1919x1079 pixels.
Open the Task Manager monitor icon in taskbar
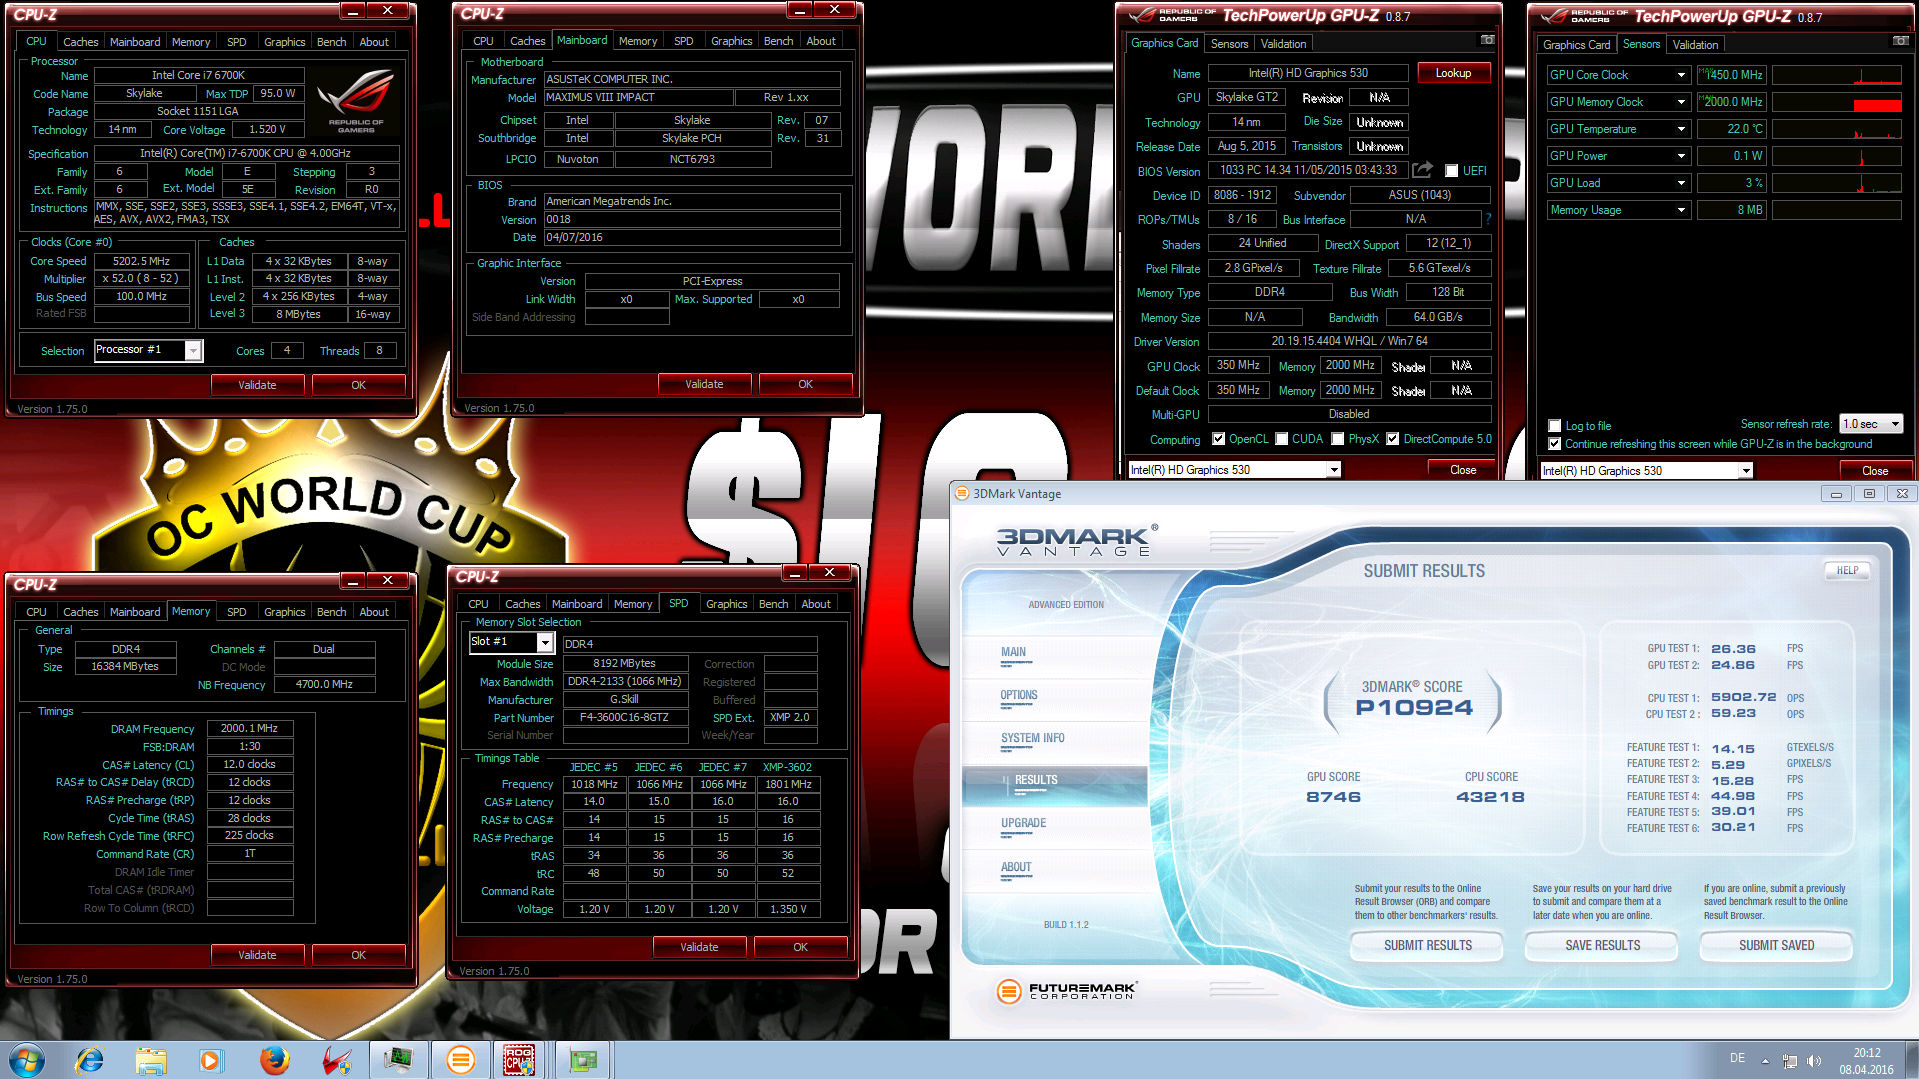tap(398, 1060)
